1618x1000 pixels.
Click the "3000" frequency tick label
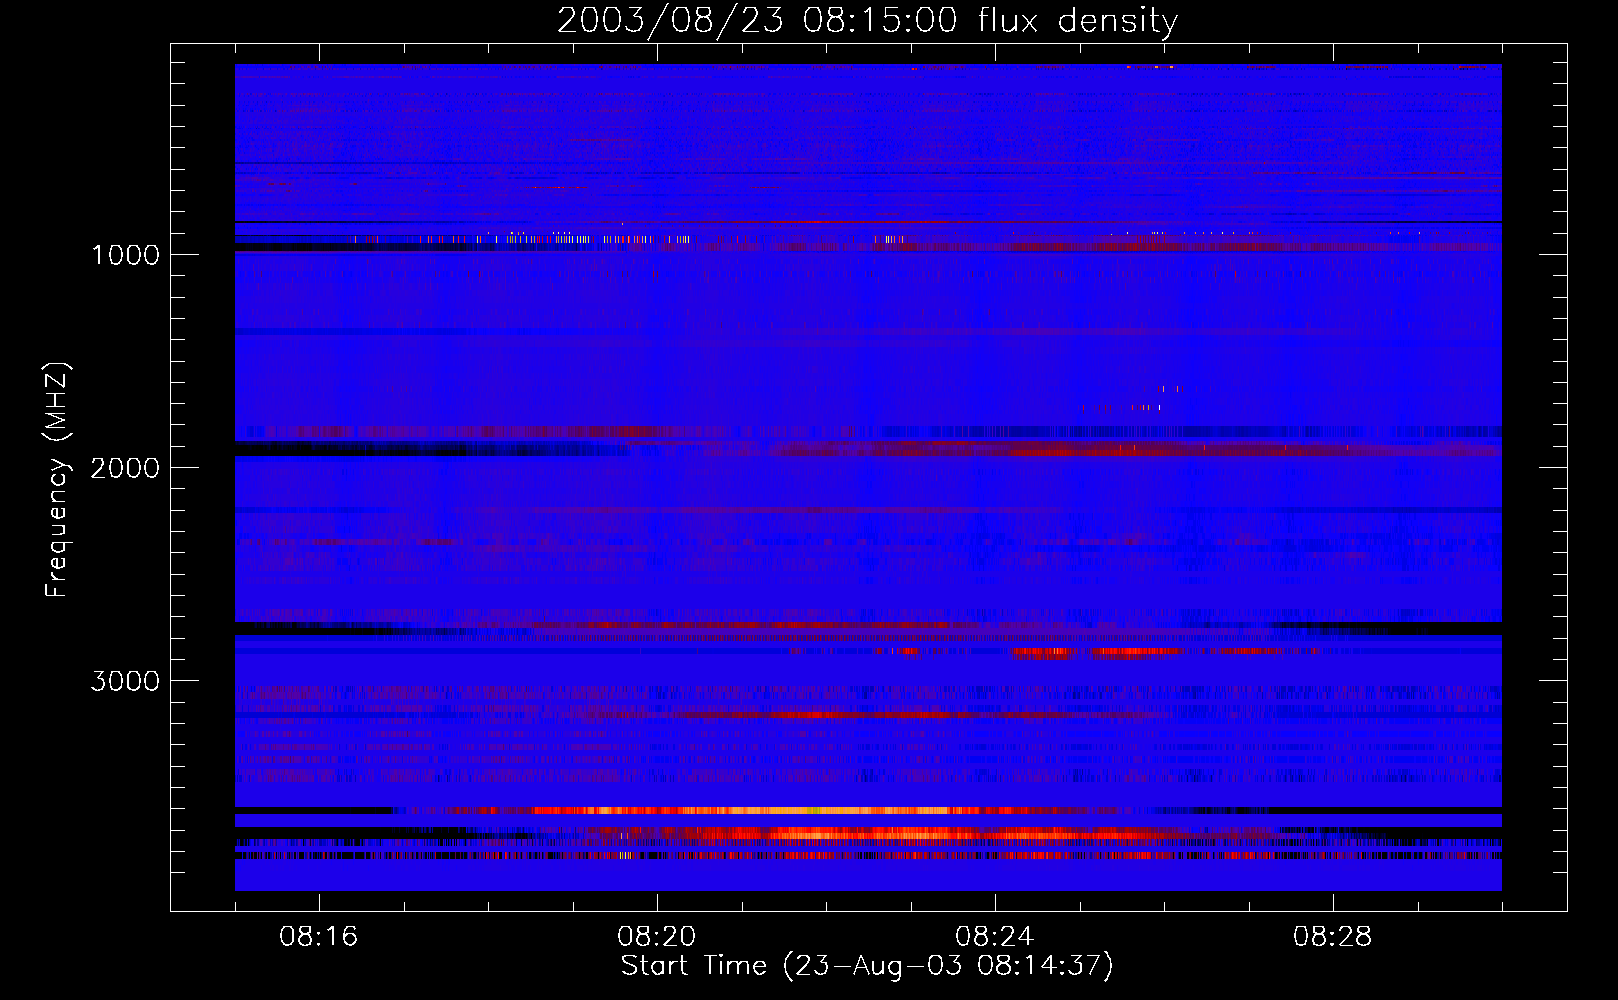point(125,681)
